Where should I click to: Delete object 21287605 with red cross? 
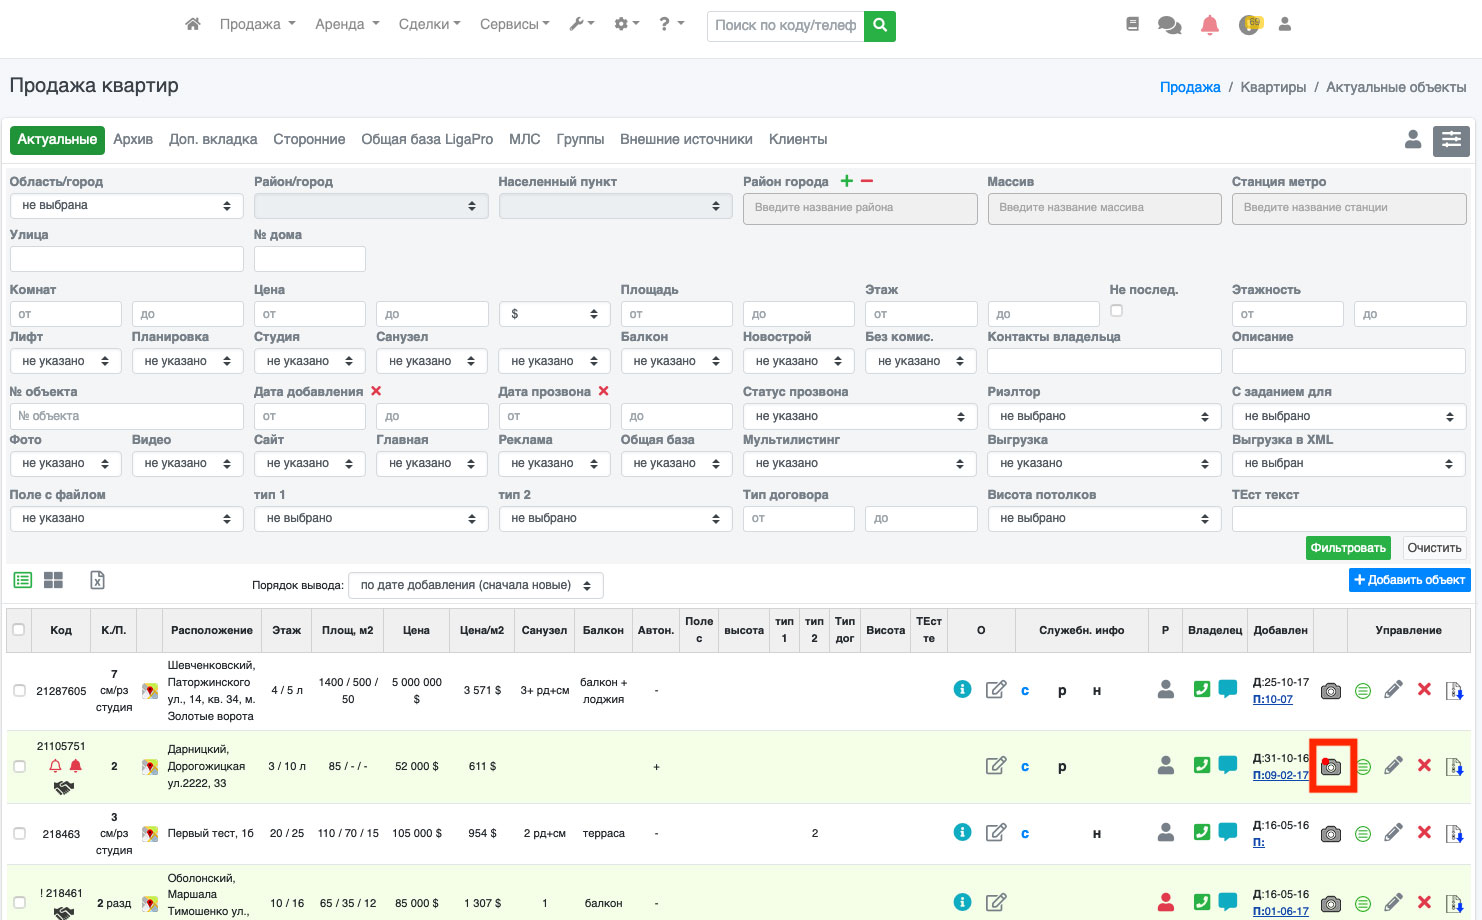coord(1425,689)
